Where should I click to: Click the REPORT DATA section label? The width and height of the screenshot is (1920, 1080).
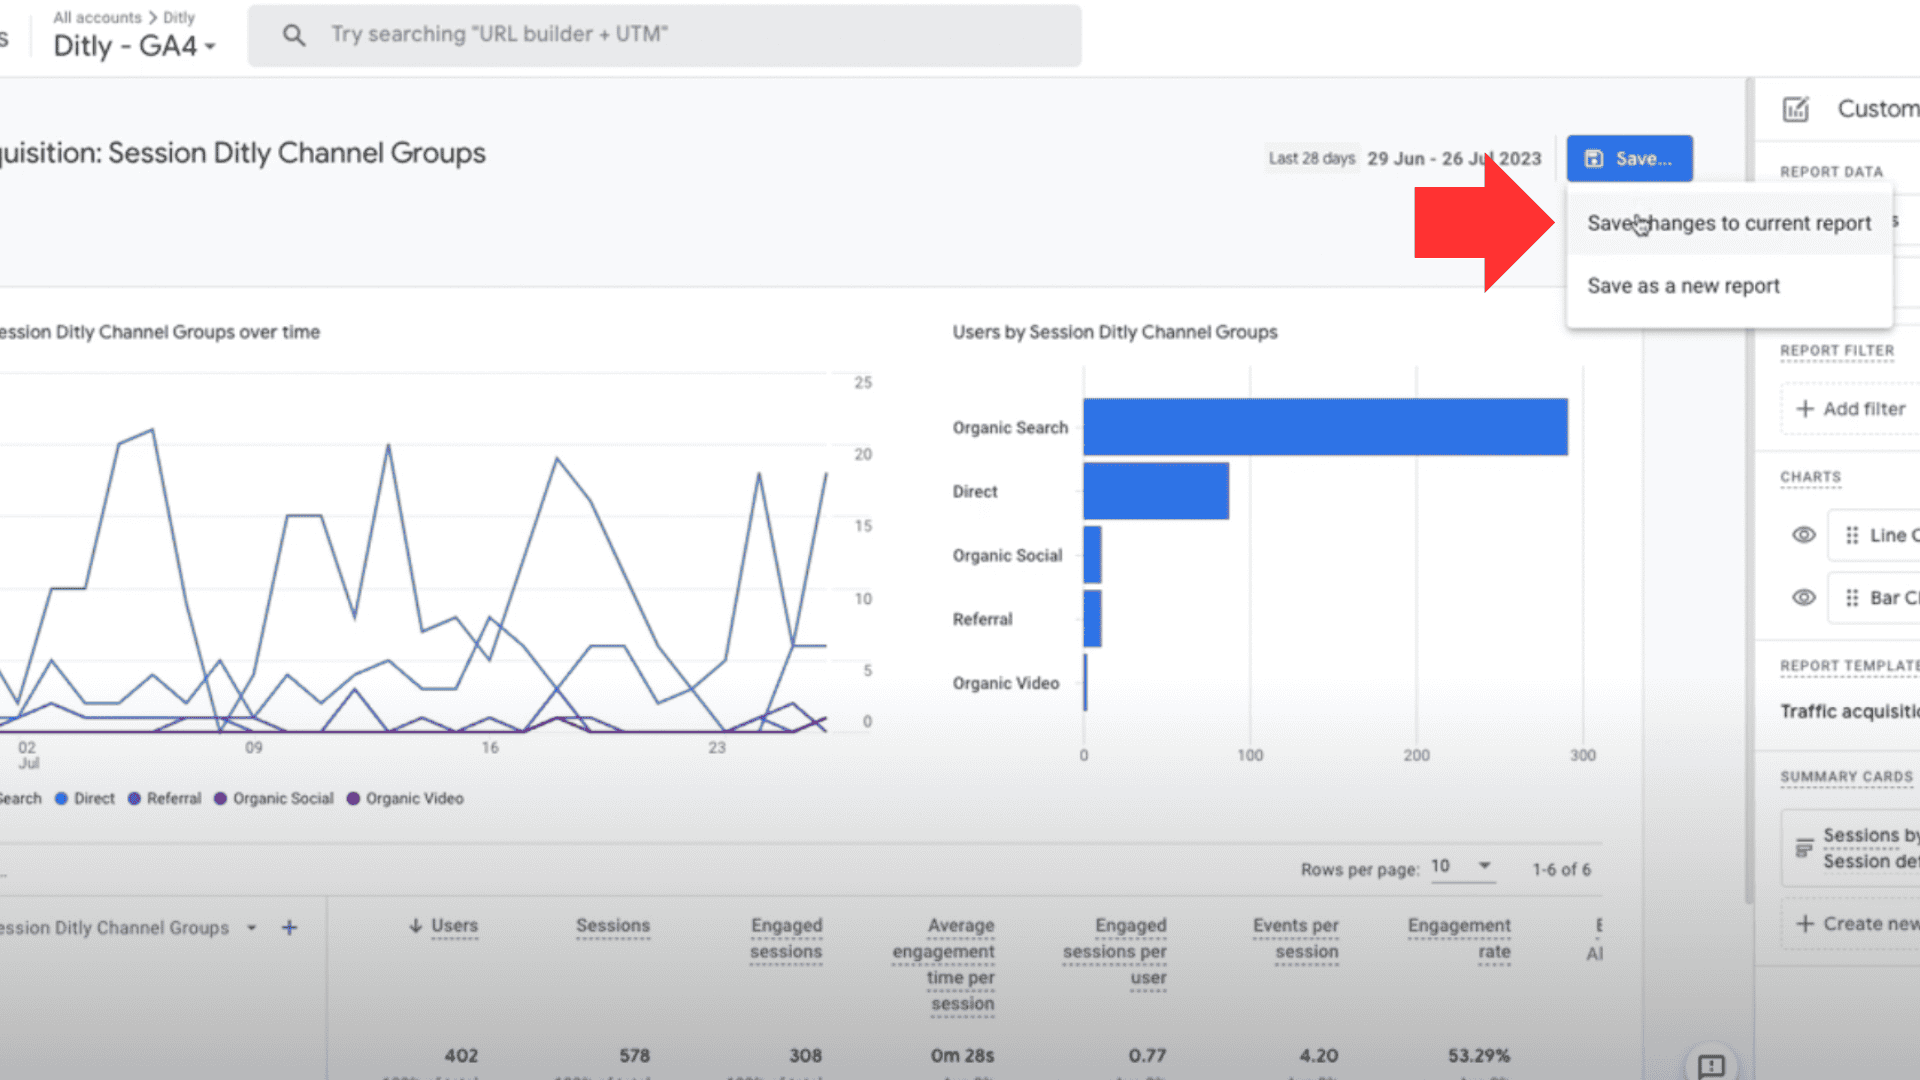[1831, 172]
